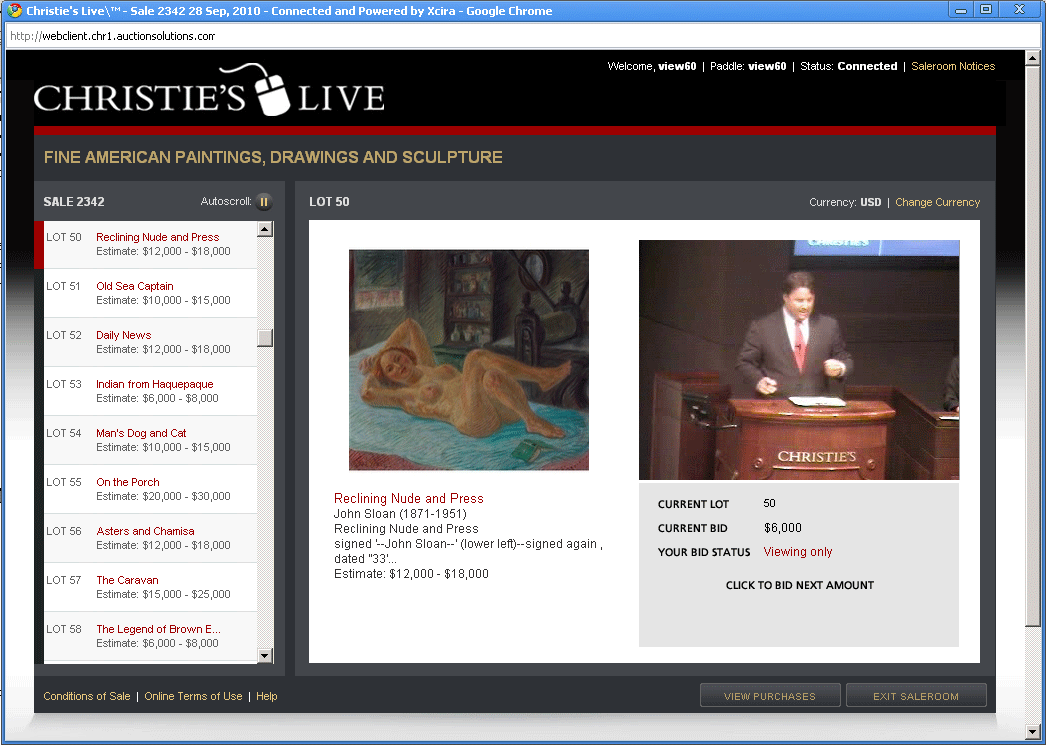Click the live auction video feed
The width and height of the screenshot is (1046, 745).
pos(798,360)
